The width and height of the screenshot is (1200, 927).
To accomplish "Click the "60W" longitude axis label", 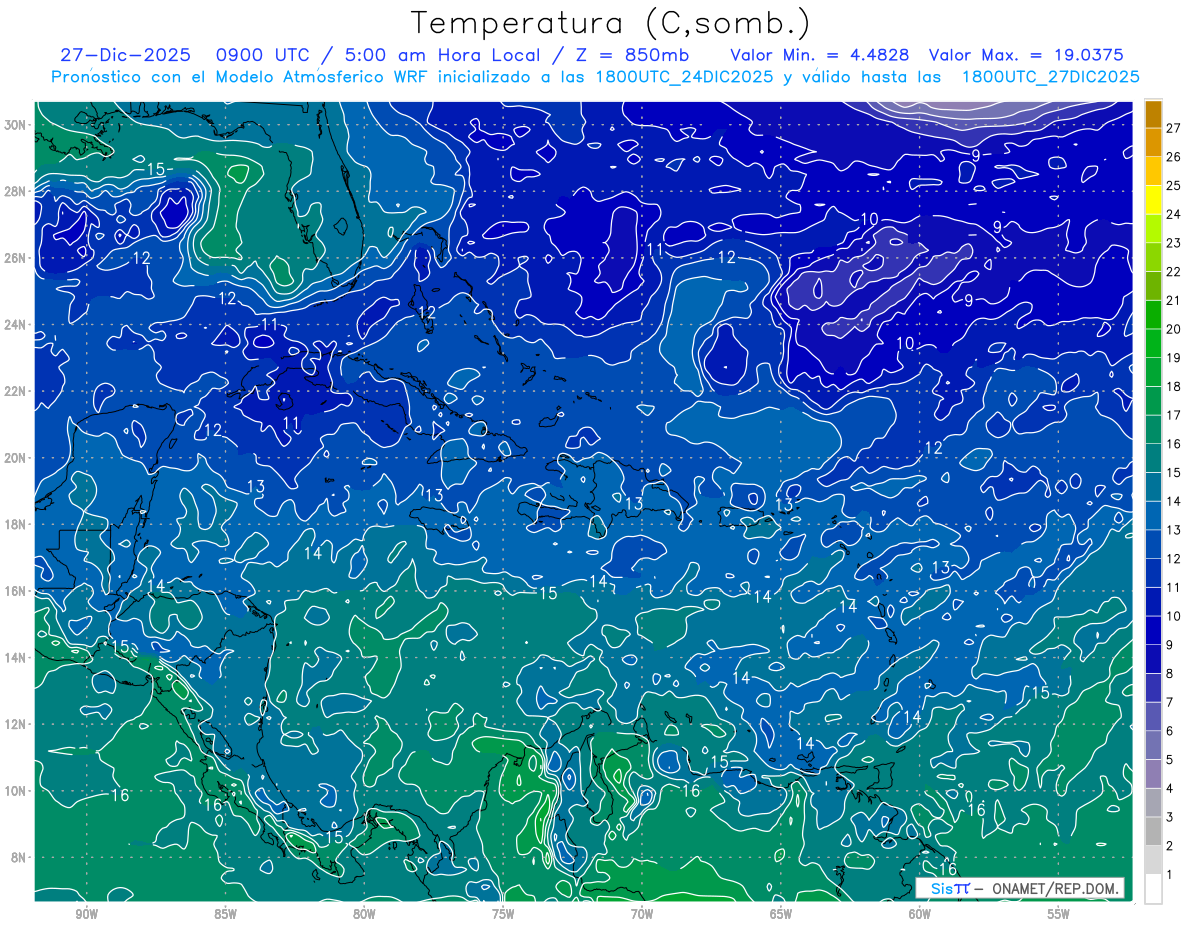I will point(920,915).
